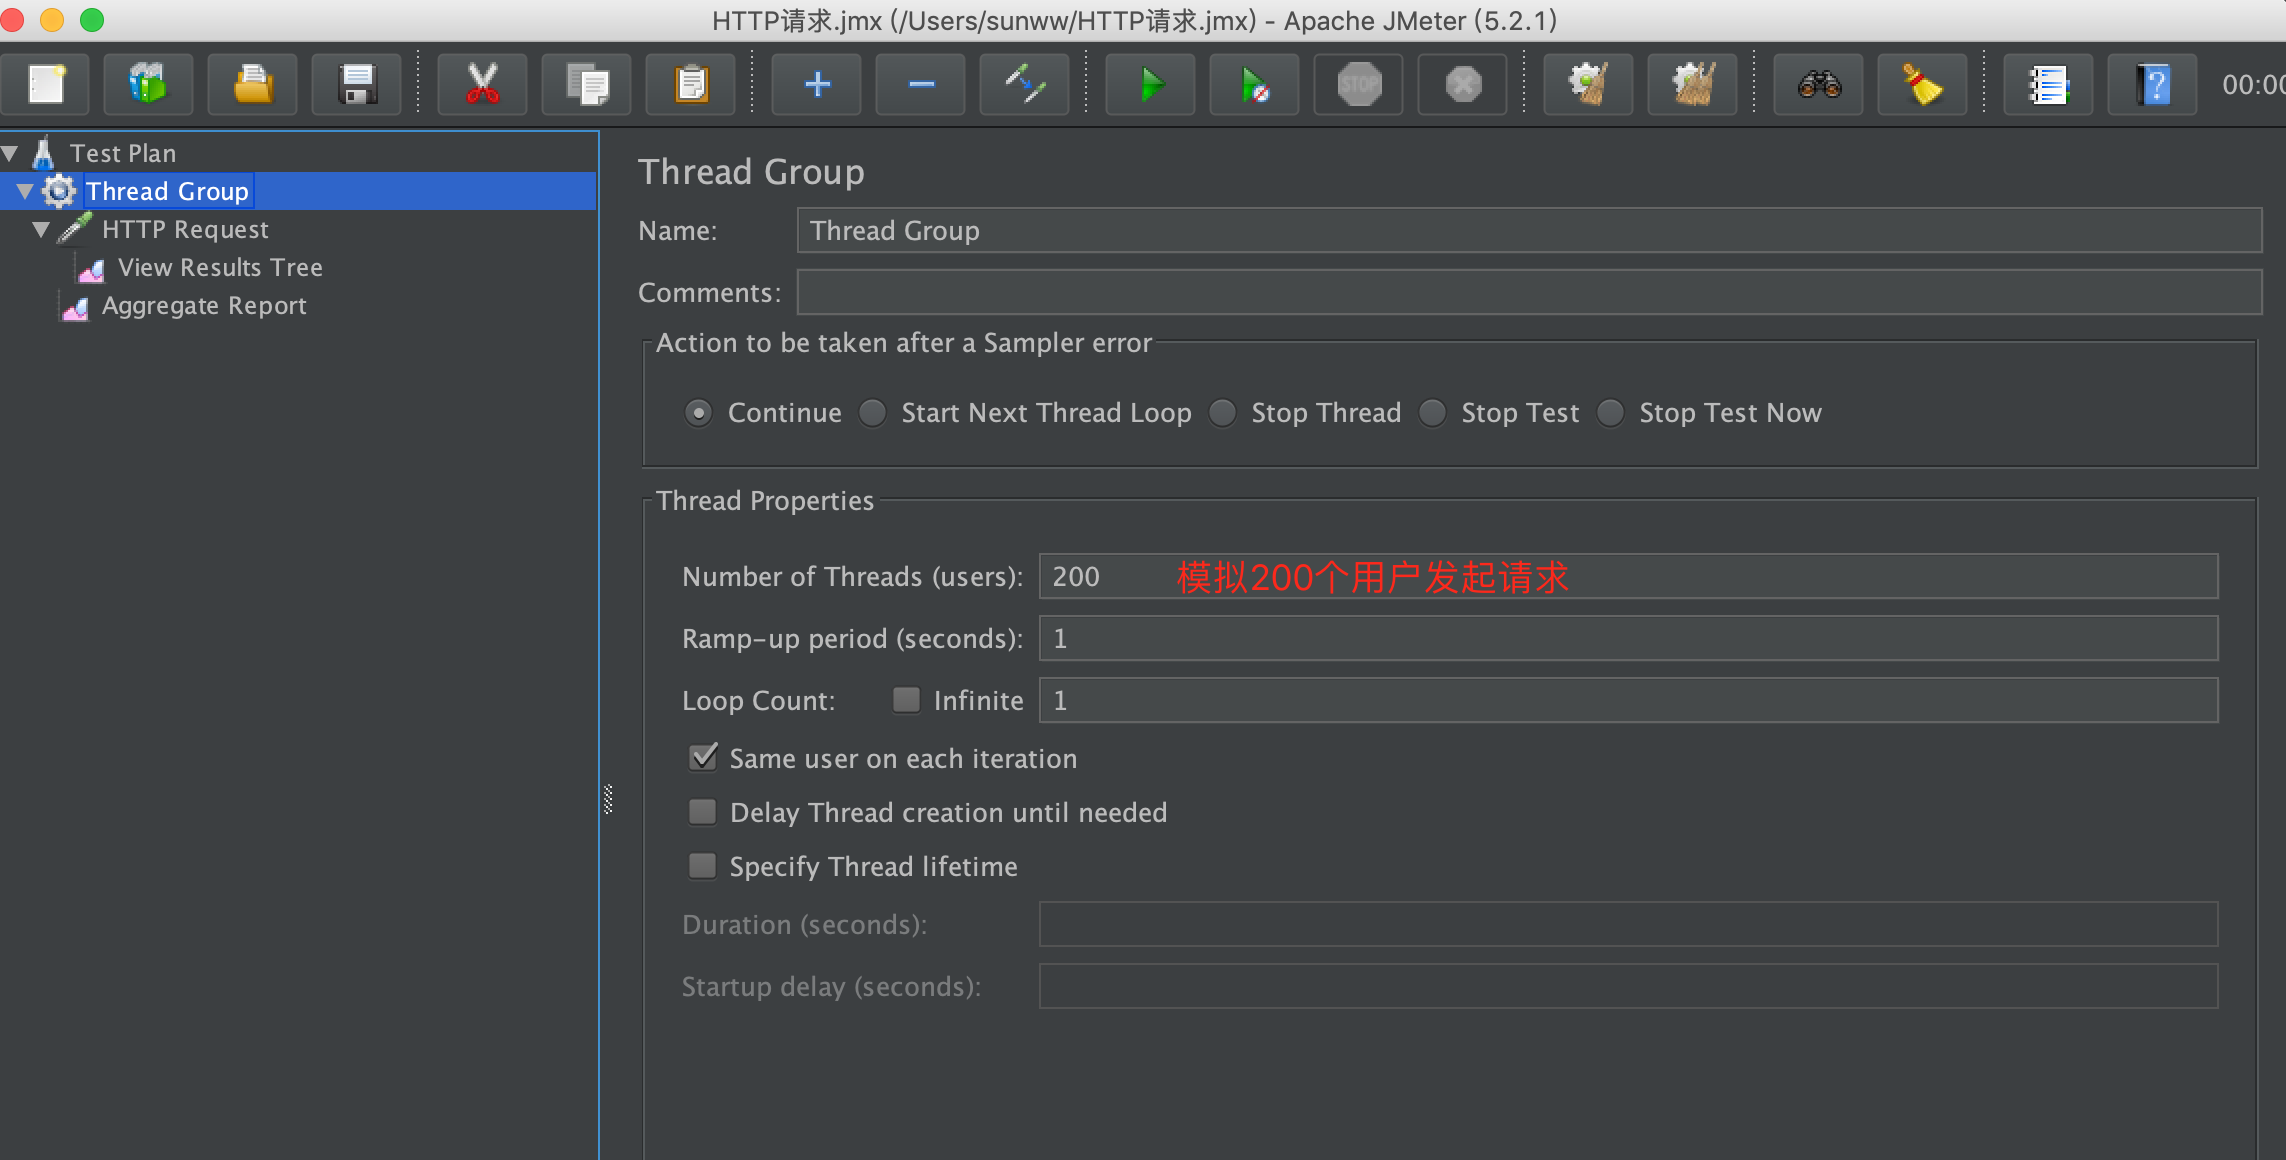Click the binoculars Search icon
Viewport: 2286px width, 1160px height.
(1818, 85)
